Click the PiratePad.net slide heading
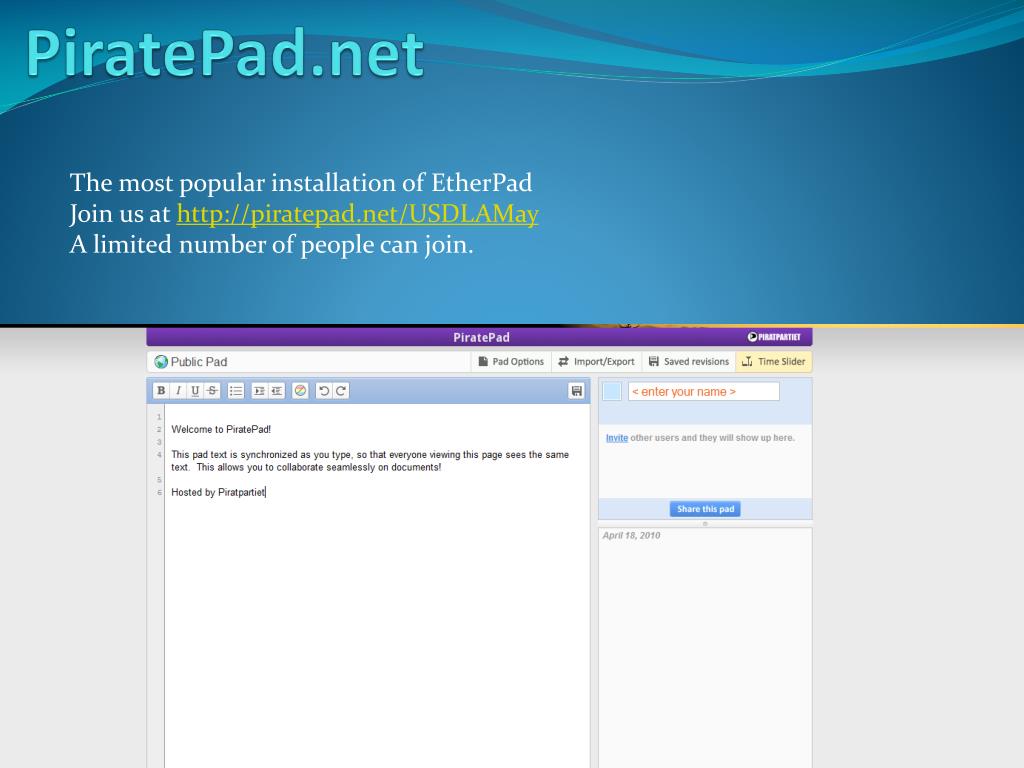The image size is (1024, 768). 225,53
